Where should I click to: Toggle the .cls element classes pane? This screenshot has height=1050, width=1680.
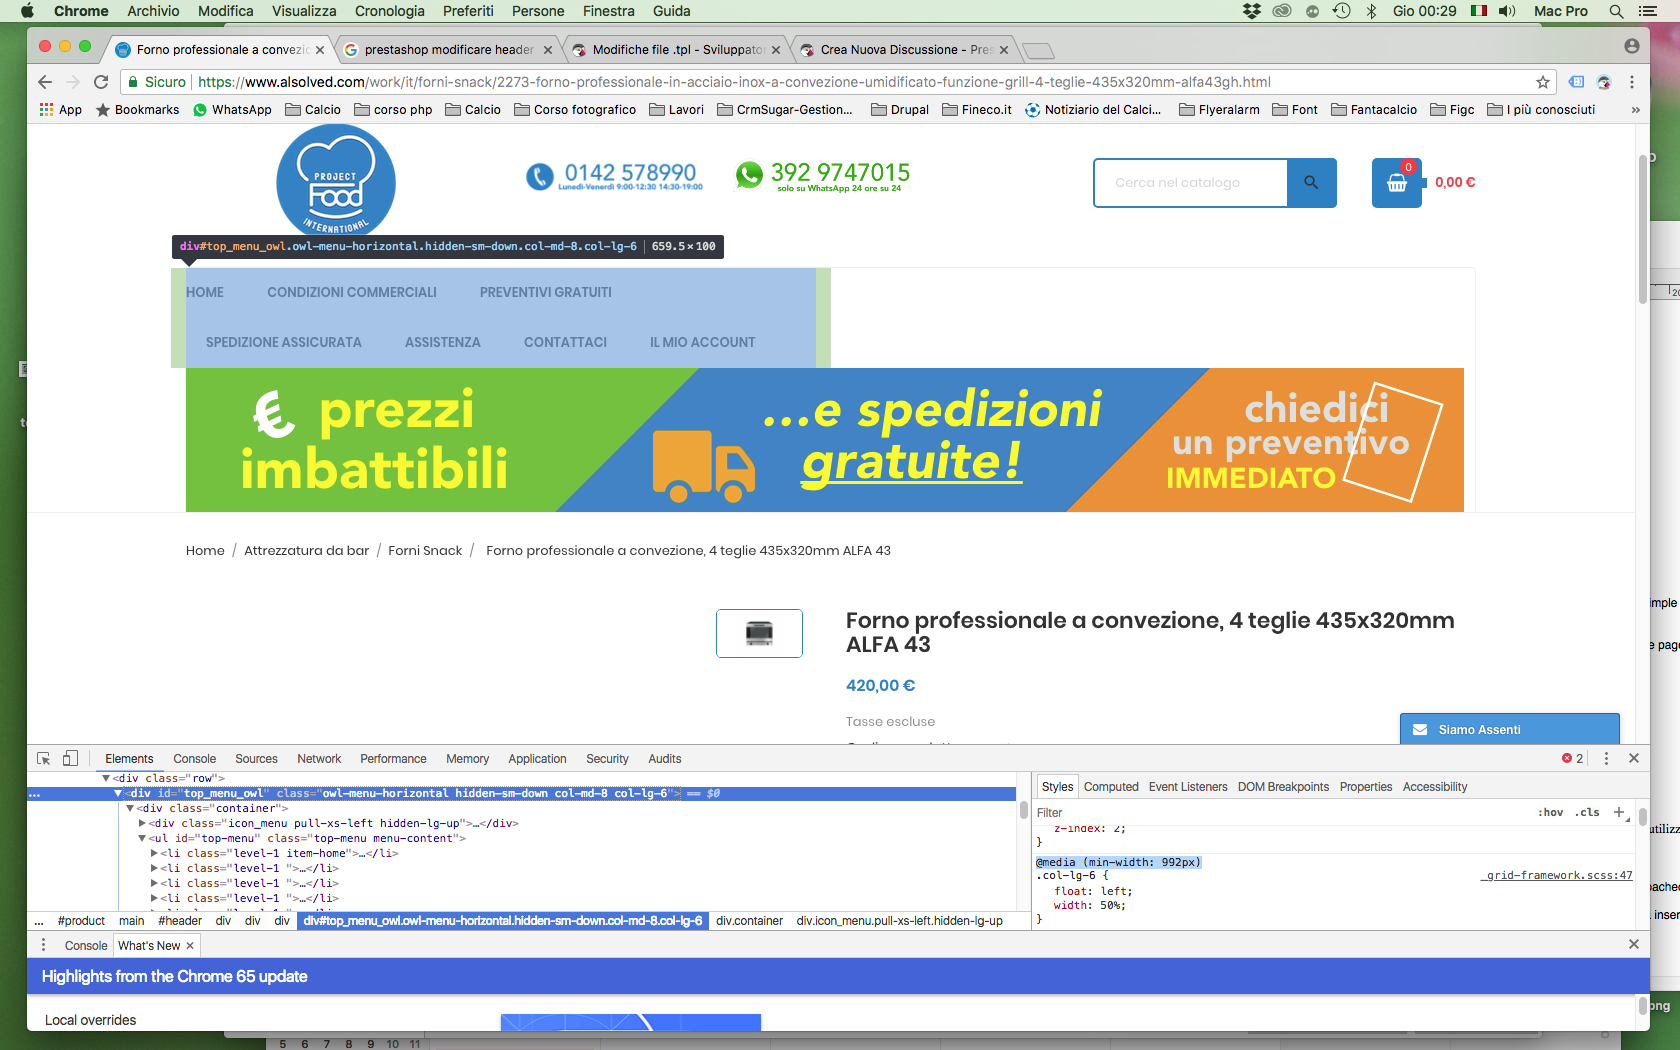1587,812
